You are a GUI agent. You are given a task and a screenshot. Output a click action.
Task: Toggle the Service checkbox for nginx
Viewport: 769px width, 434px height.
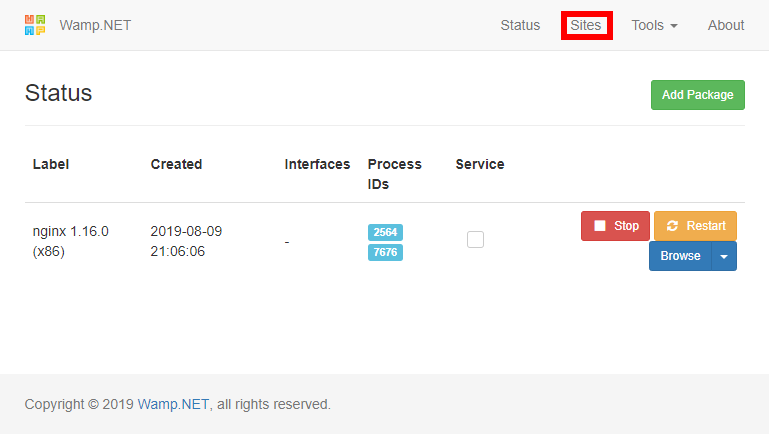(475, 239)
